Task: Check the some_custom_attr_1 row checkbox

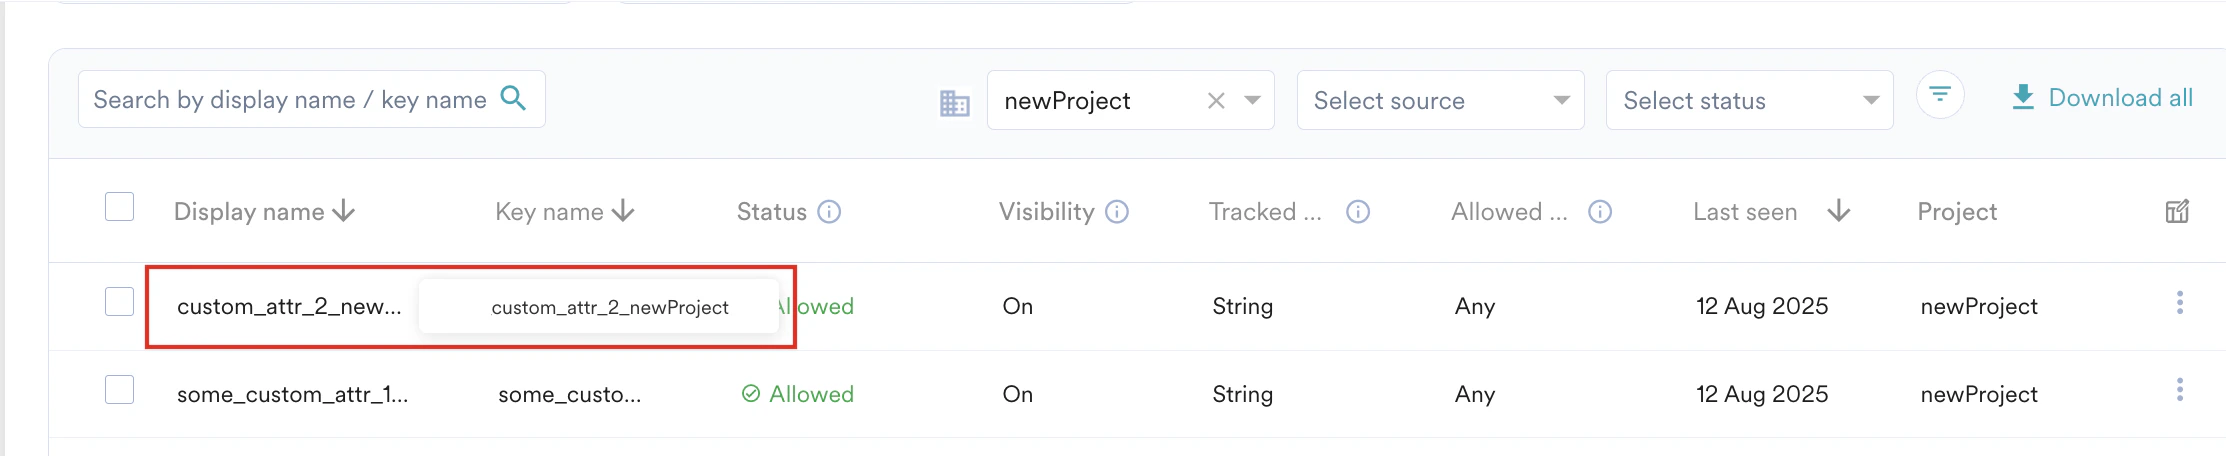Action: click(x=120, y=390)
